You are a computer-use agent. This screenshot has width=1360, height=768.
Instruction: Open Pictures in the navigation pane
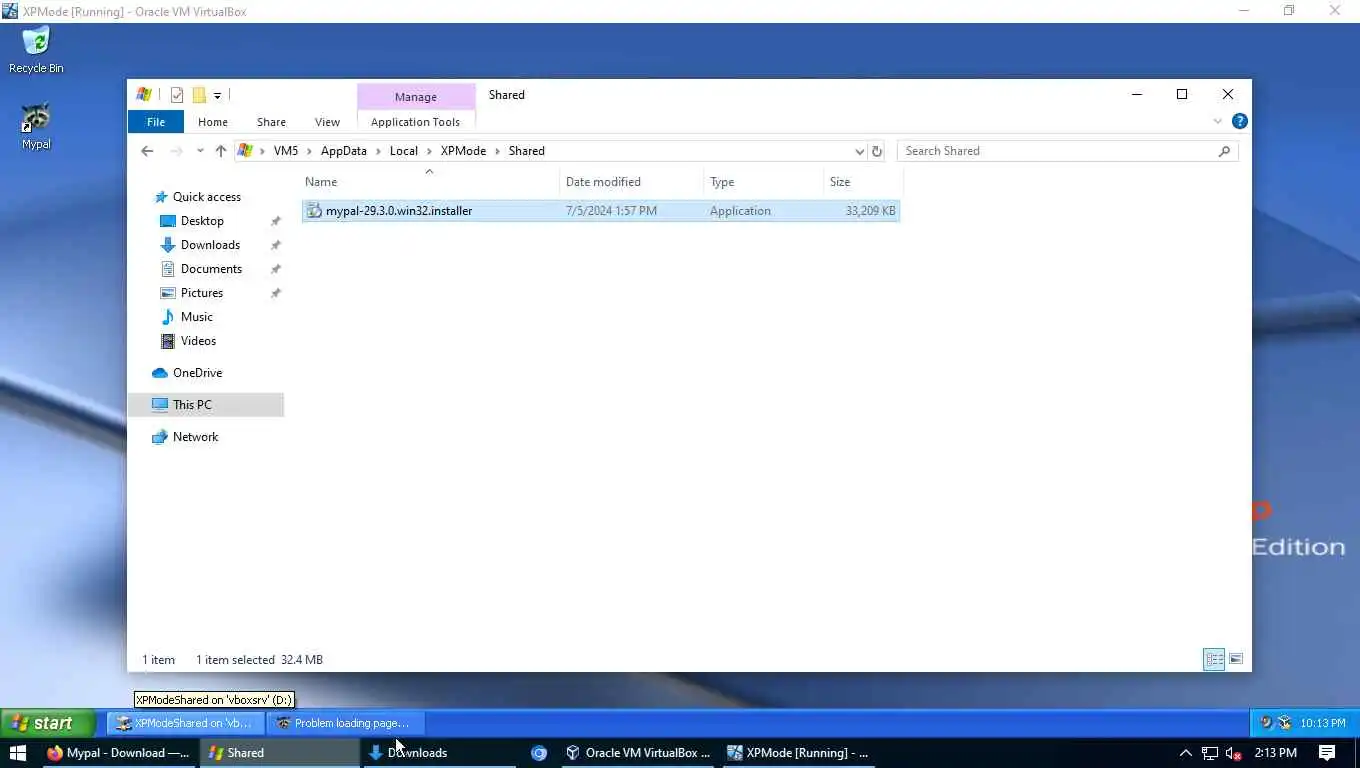tap(201, 293)
